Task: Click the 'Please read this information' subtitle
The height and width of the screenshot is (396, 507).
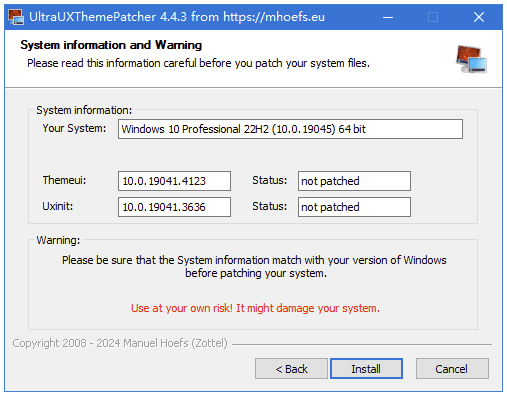Action: point(198,63)
